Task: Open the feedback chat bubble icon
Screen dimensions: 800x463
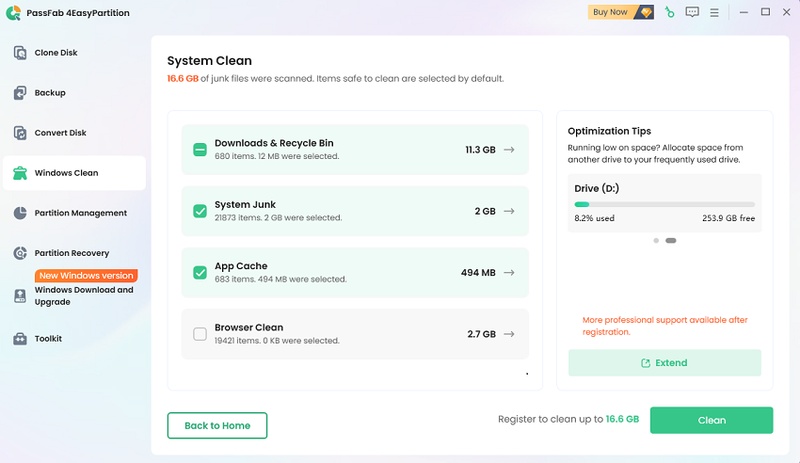Action: 692,12
